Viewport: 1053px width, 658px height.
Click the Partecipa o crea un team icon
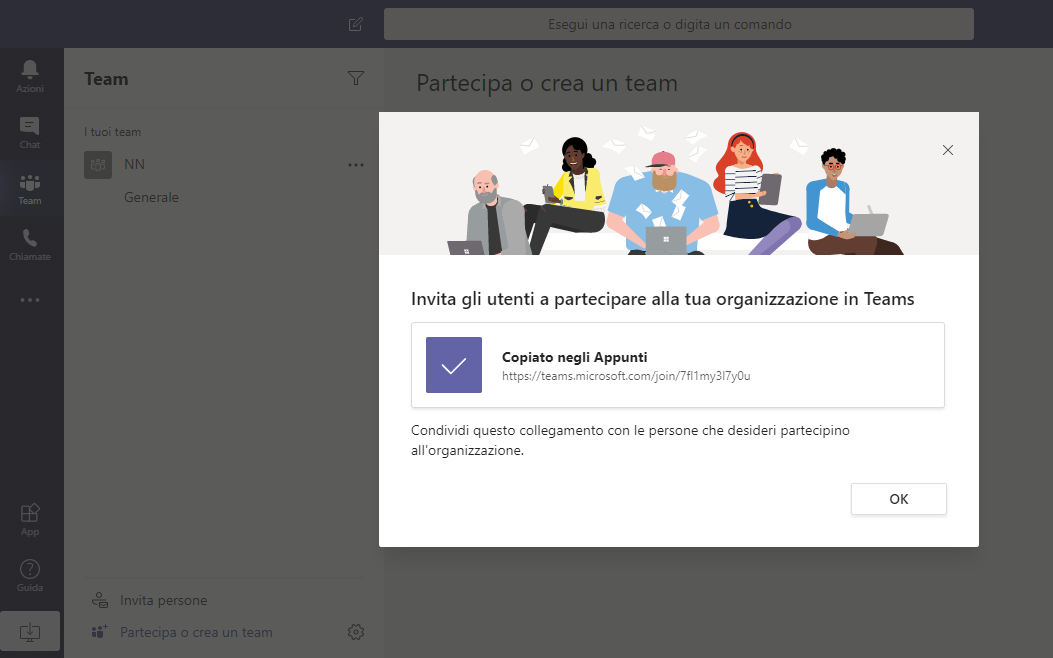click(x=99, y=632)
